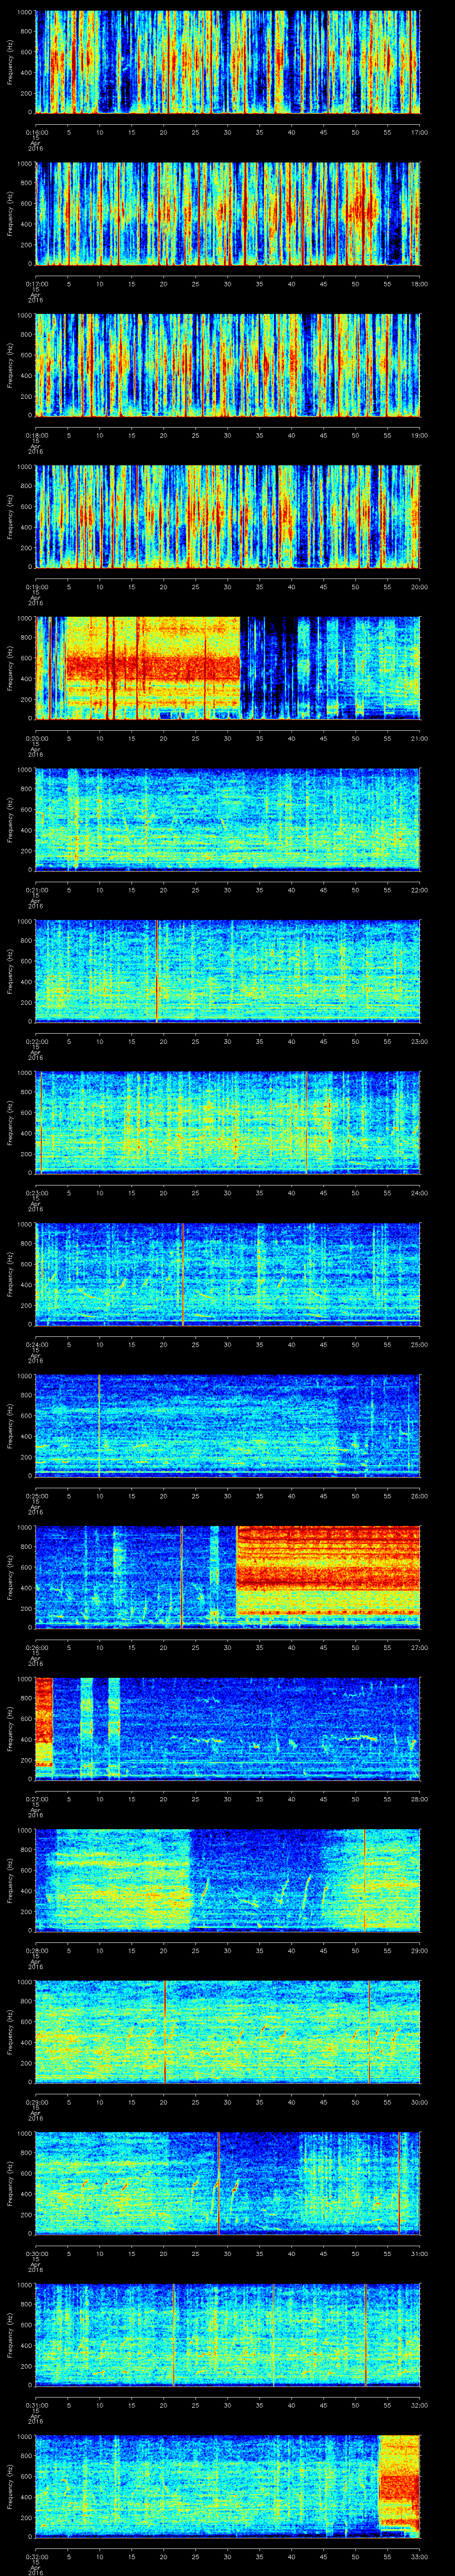
Task: Click the 0:28:00 start time label
Action: [x=36, y=1950]
